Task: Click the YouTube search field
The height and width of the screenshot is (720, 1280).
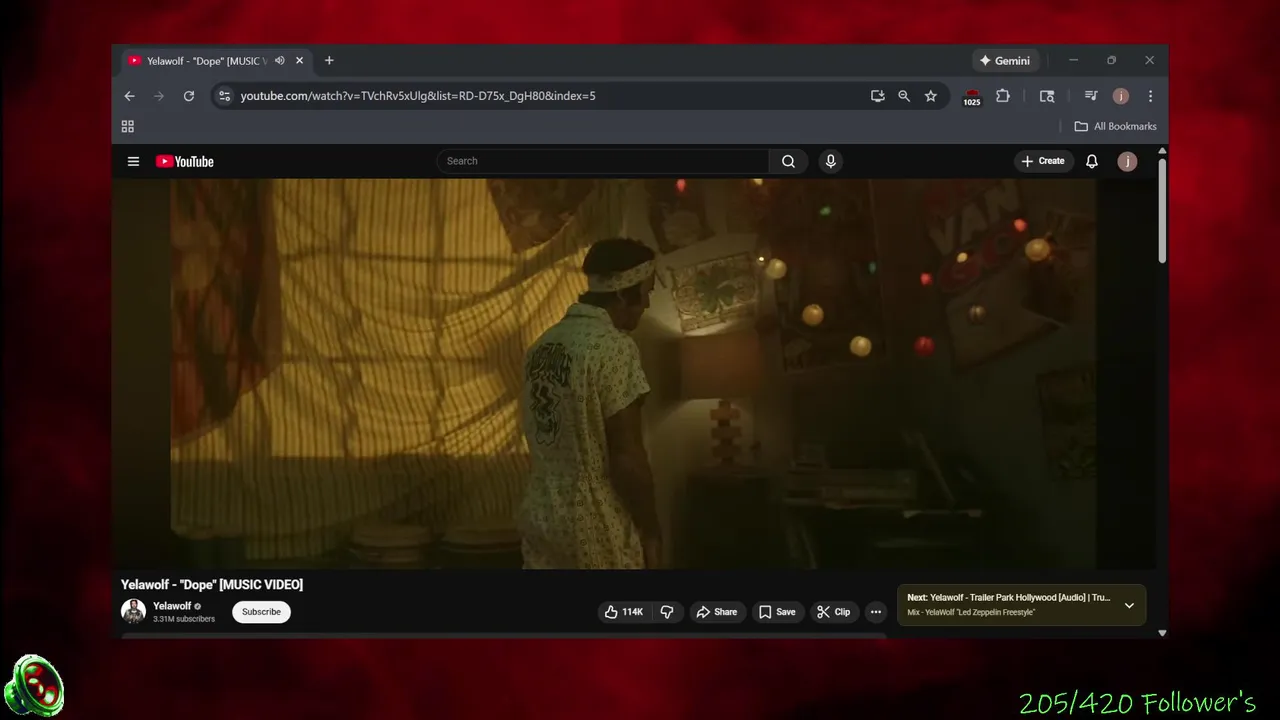Action: pyautogui.click(x=603, y=161)
